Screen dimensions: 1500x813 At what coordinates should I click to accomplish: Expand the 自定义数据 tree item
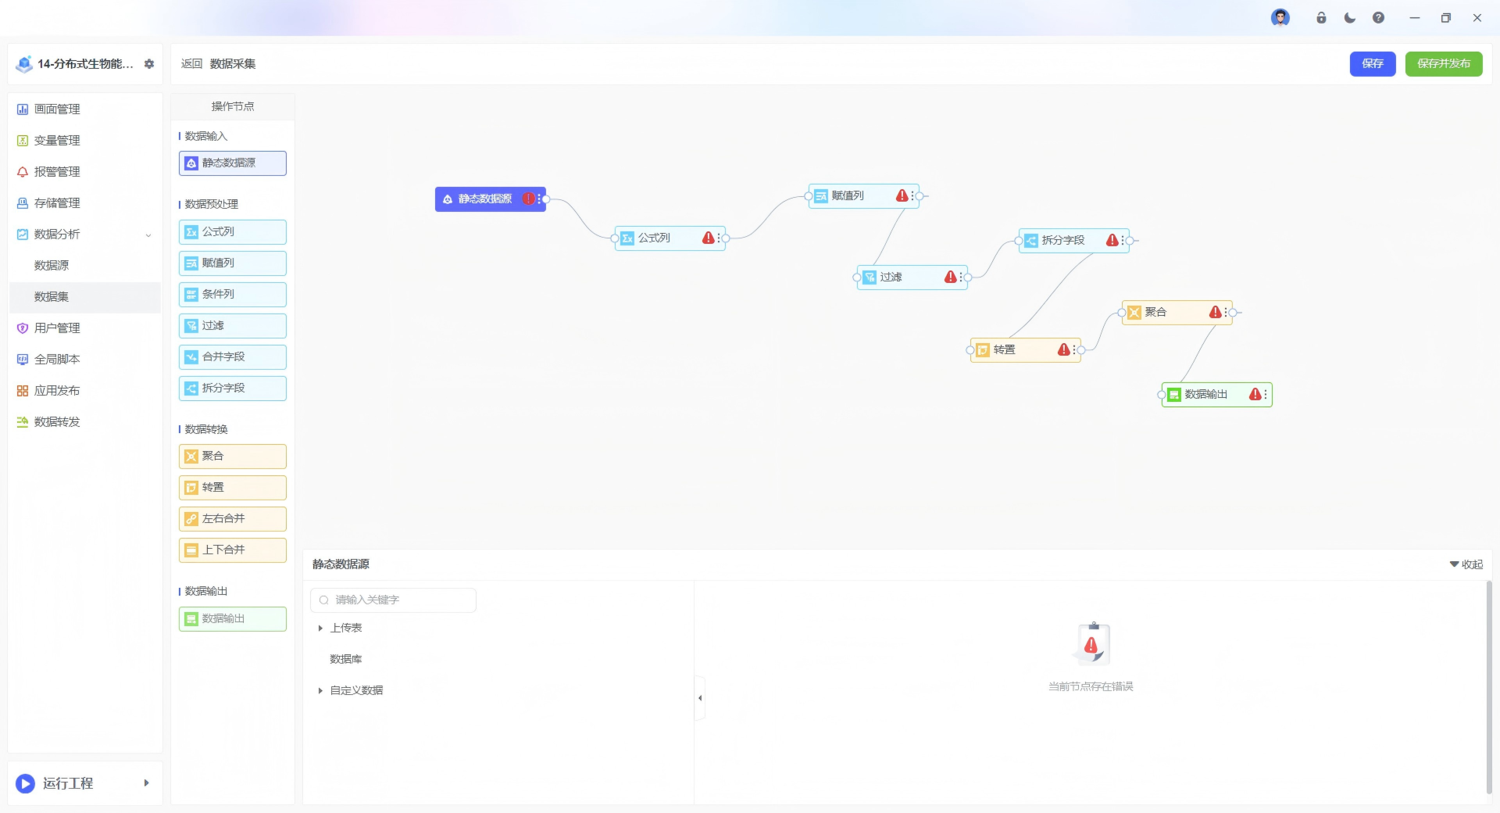pyautogui.click(x=320, y=691)
